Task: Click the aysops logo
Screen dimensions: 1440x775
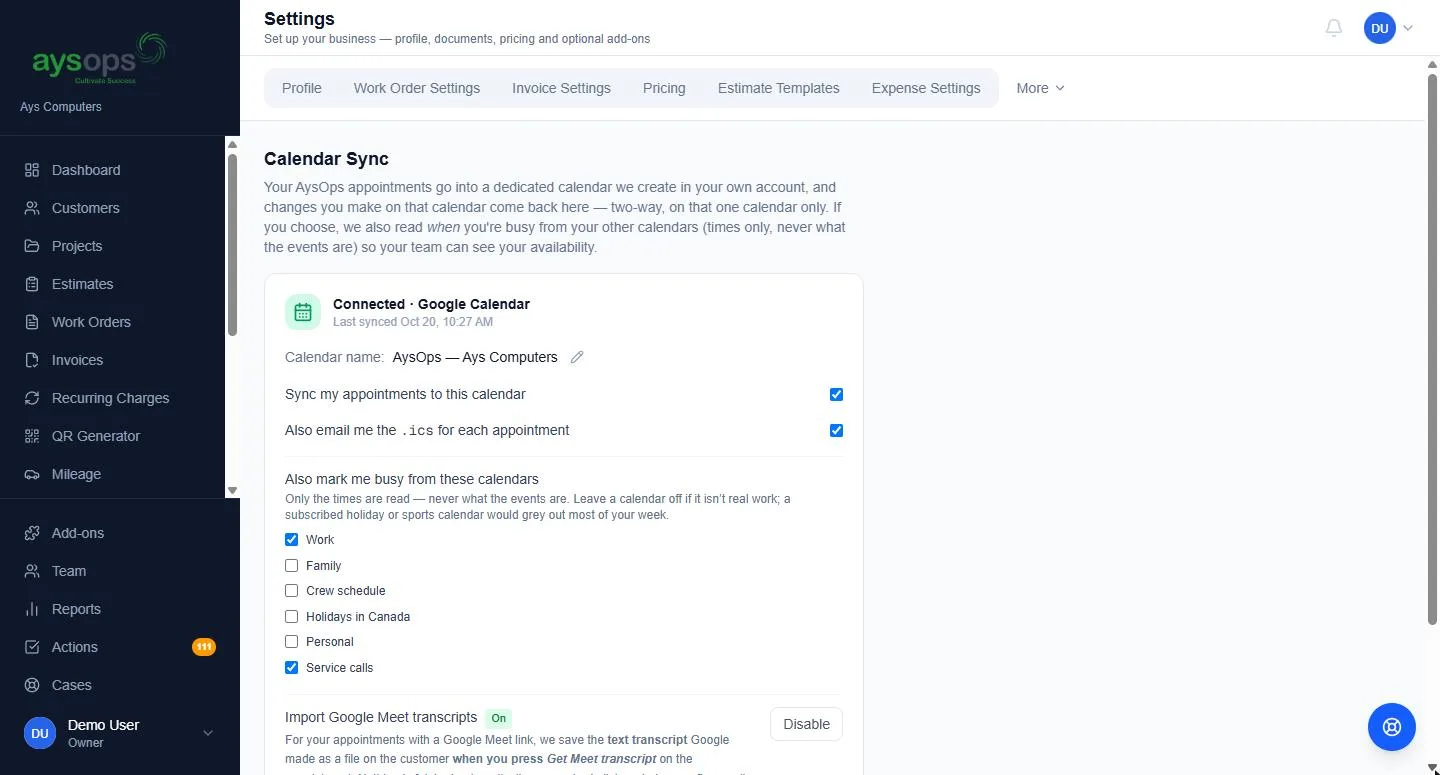Action: pyautogui.click(x=98, y=58)
